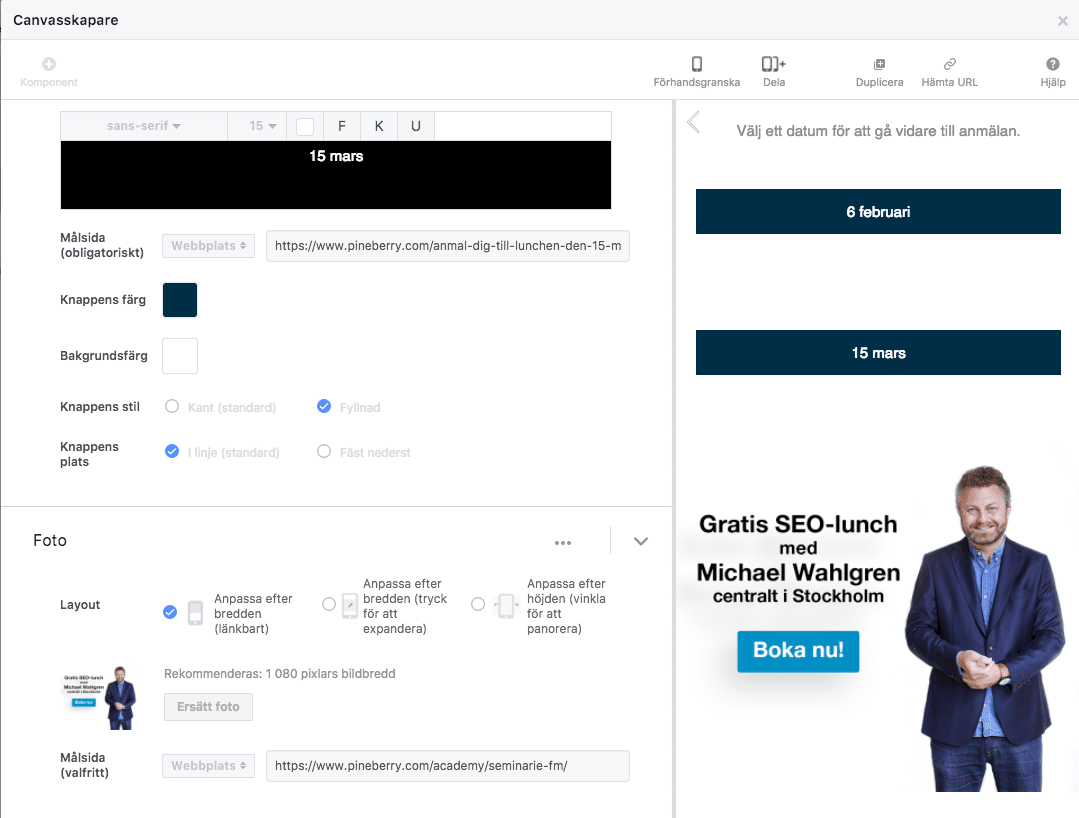
Task: Click the Dela share icon
Action: click(773, 64)
